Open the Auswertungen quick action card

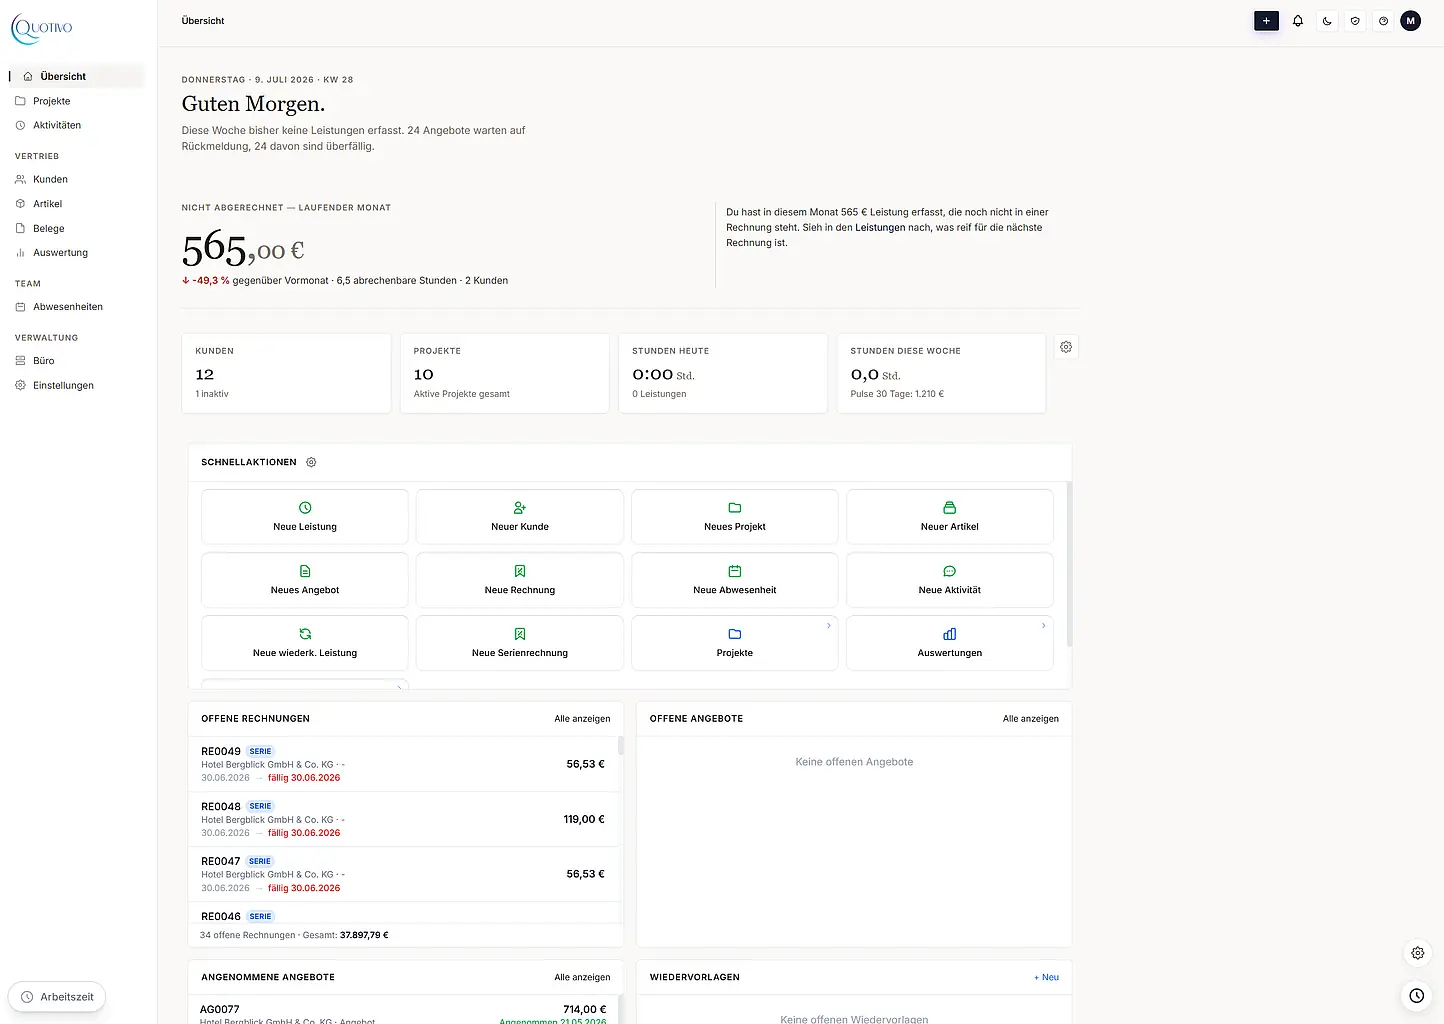click(950, 643)
